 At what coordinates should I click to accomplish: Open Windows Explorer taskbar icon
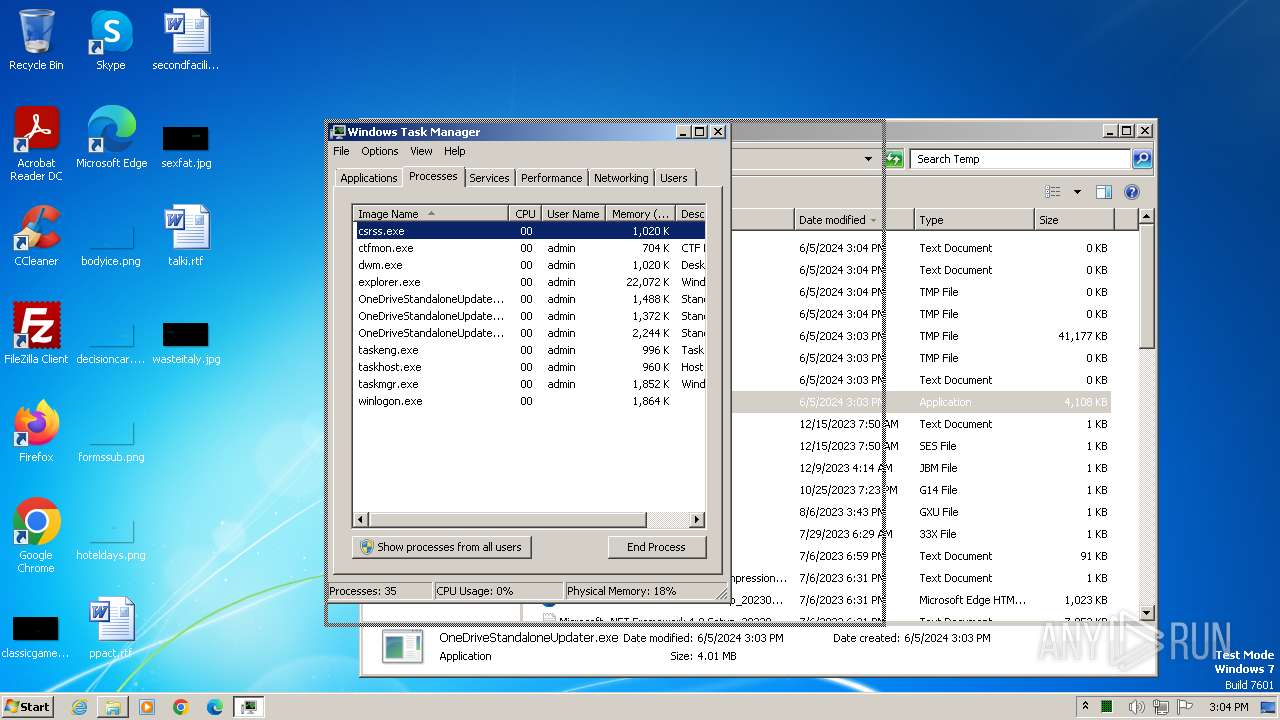(x=113, y=707)
